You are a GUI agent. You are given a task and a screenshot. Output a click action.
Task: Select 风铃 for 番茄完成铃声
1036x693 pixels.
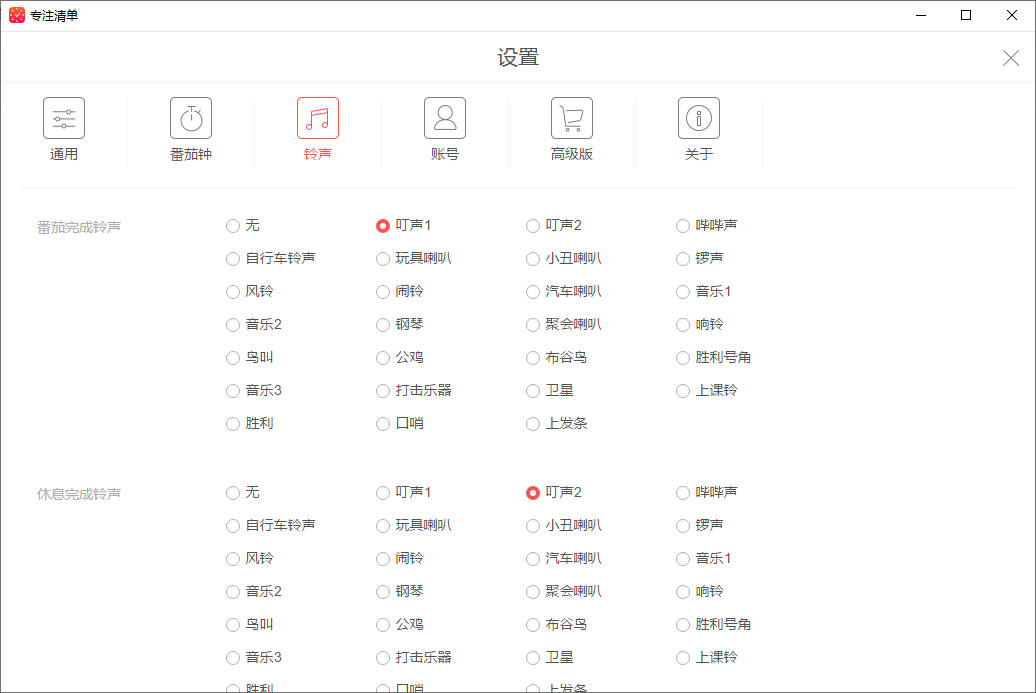tap(233, 292)
